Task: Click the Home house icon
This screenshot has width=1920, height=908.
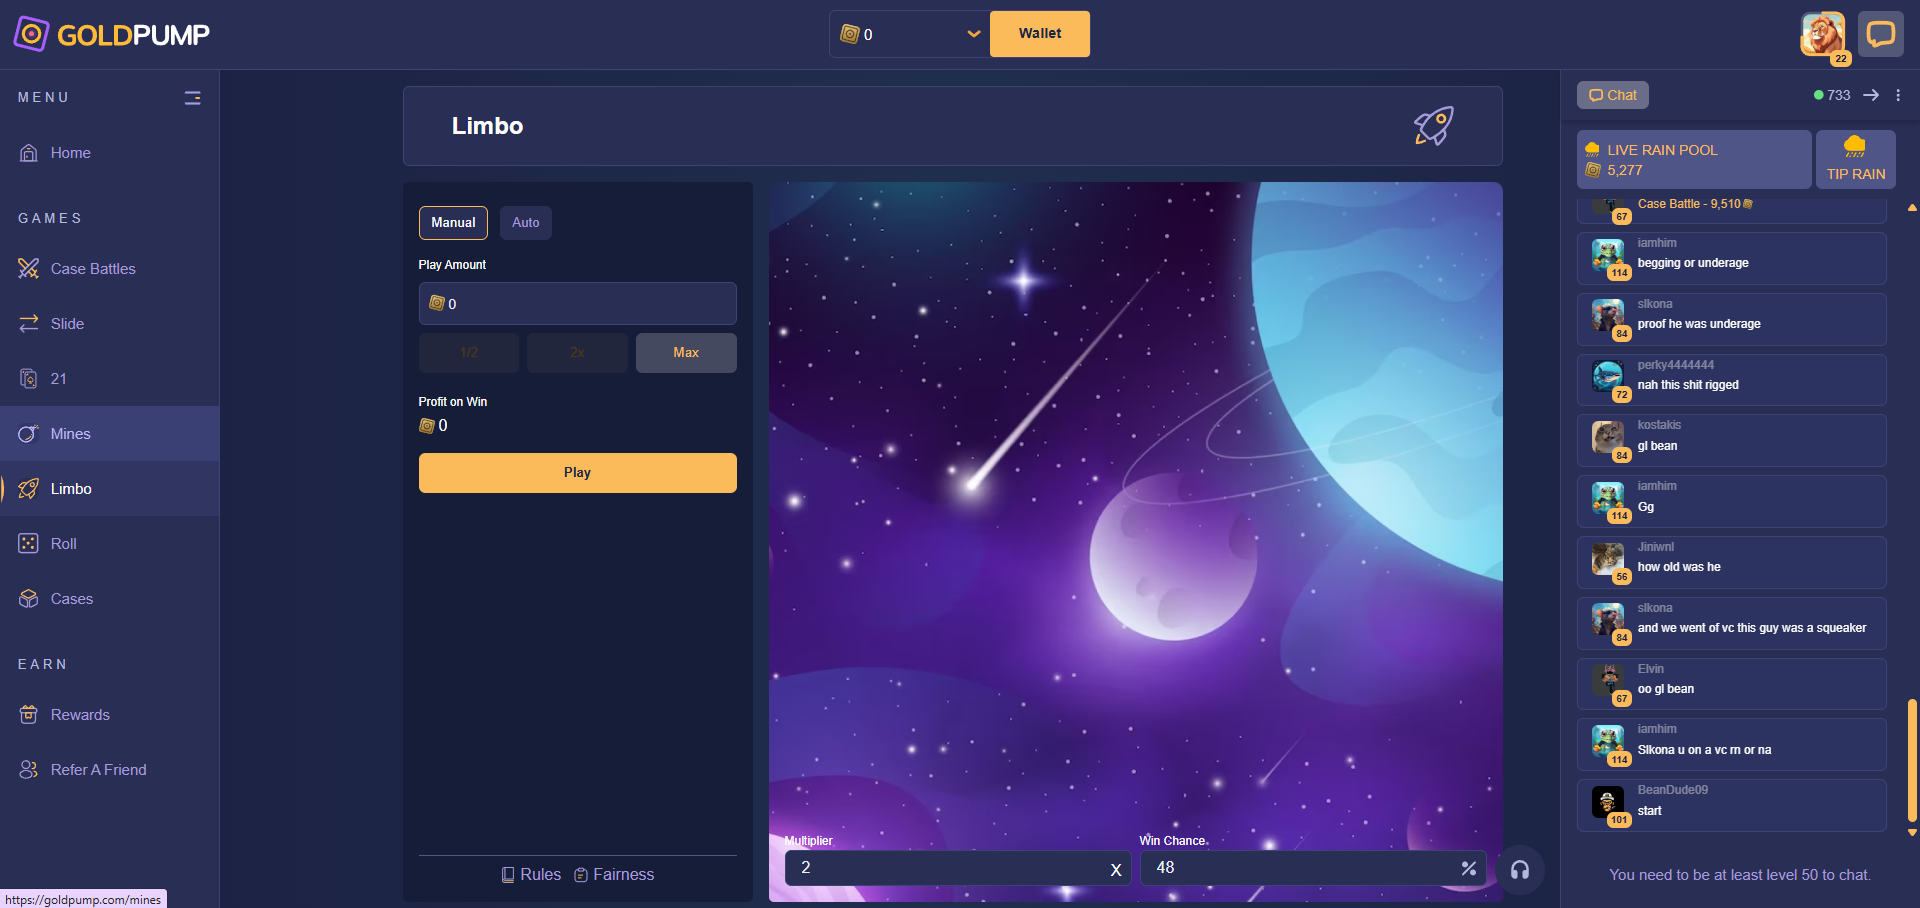Action: [x=29, y=153]
